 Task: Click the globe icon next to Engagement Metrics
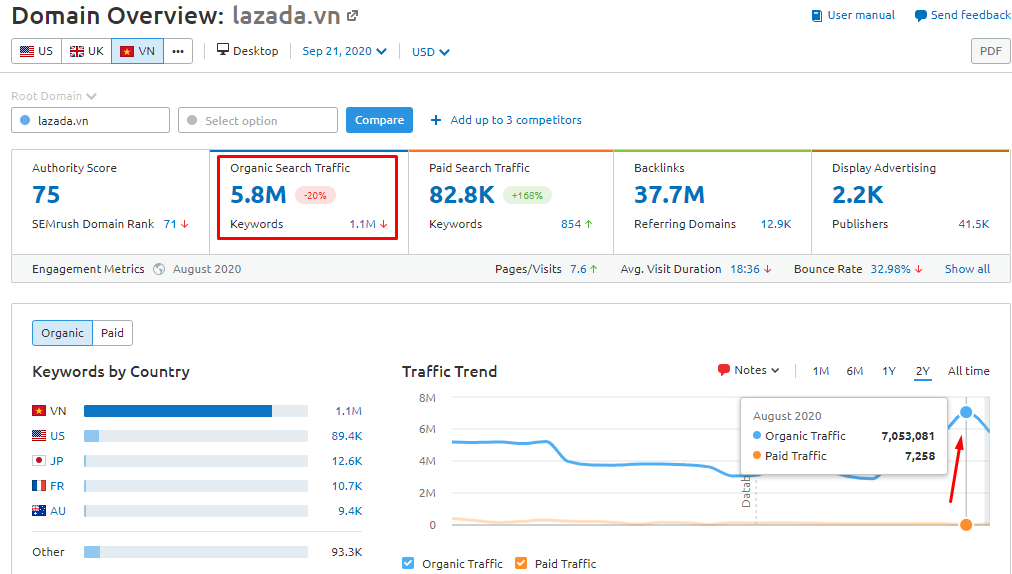point(159,269)
